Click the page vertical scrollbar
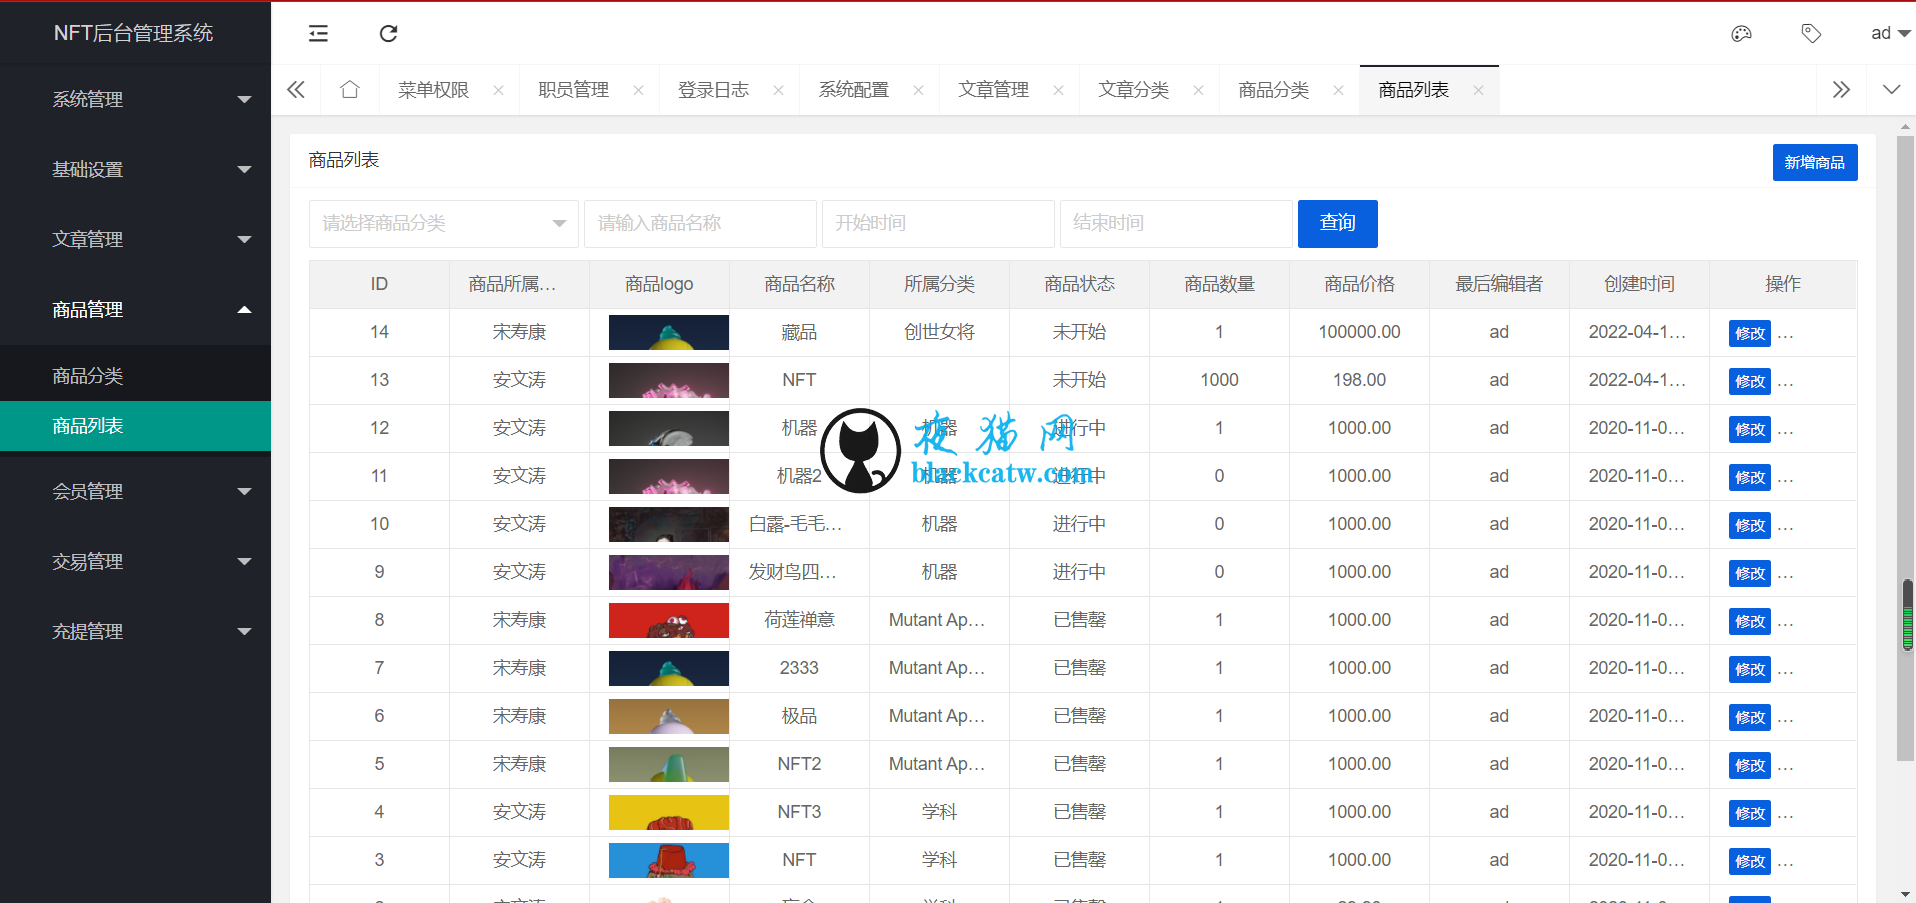The width and height of the screenshot is (1916, 903). pyautogui.click(x=1905, y=448)
